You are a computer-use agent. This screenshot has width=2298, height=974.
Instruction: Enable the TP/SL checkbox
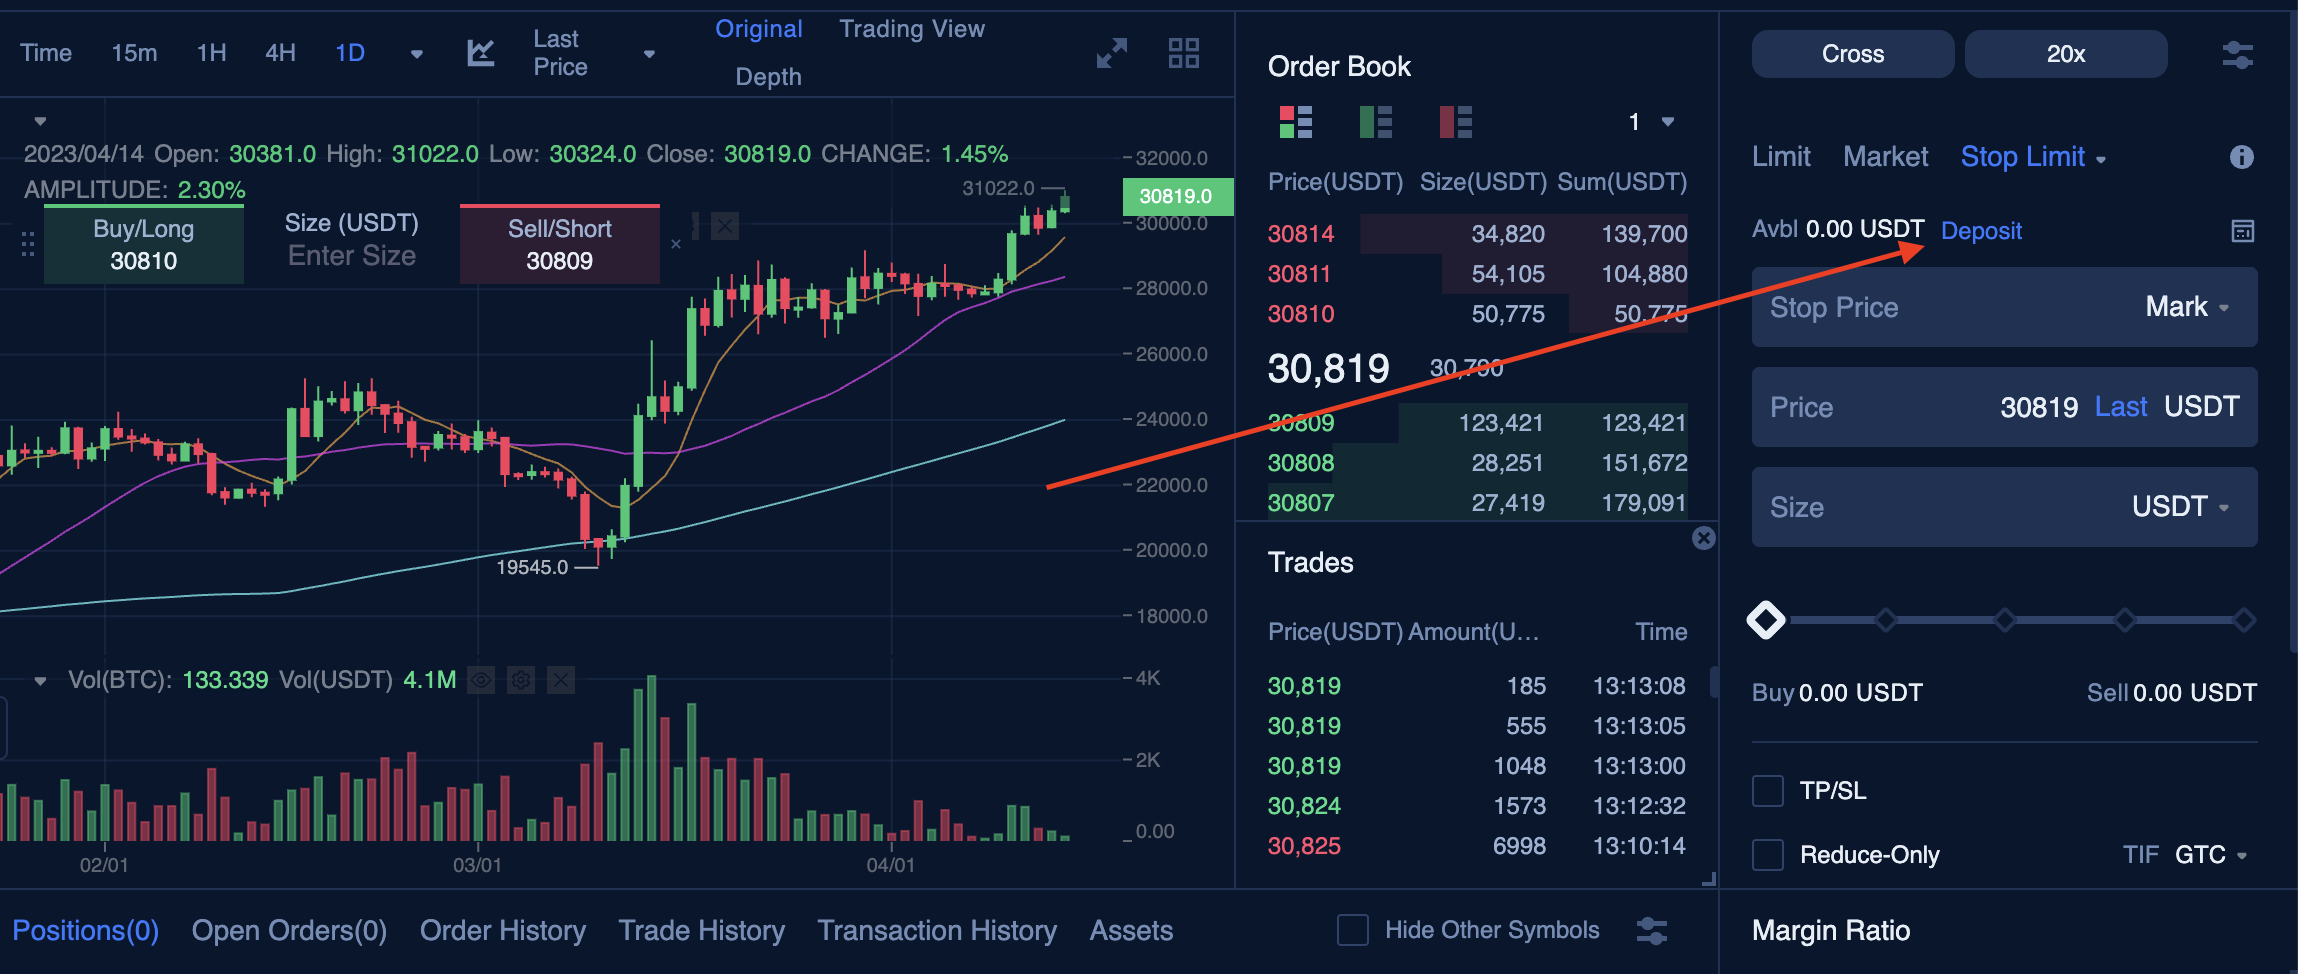tap(1768, 791)
